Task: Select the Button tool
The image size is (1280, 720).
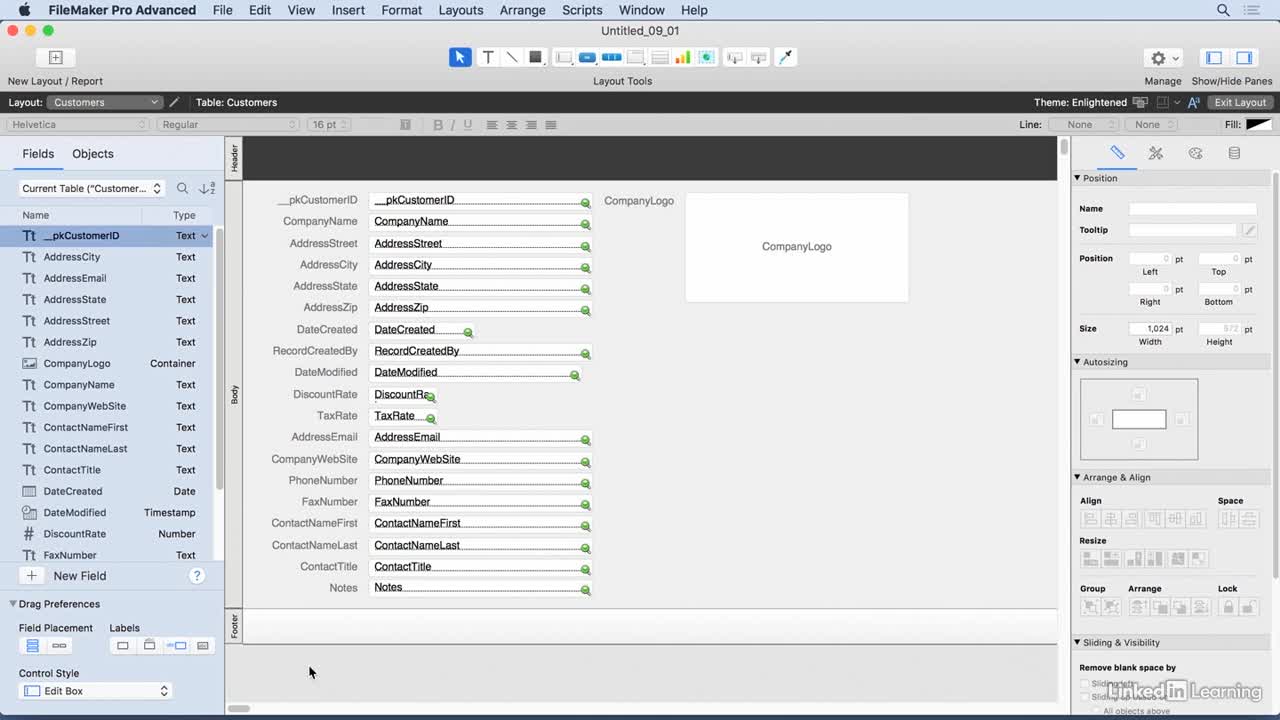Action: [588, 57]
